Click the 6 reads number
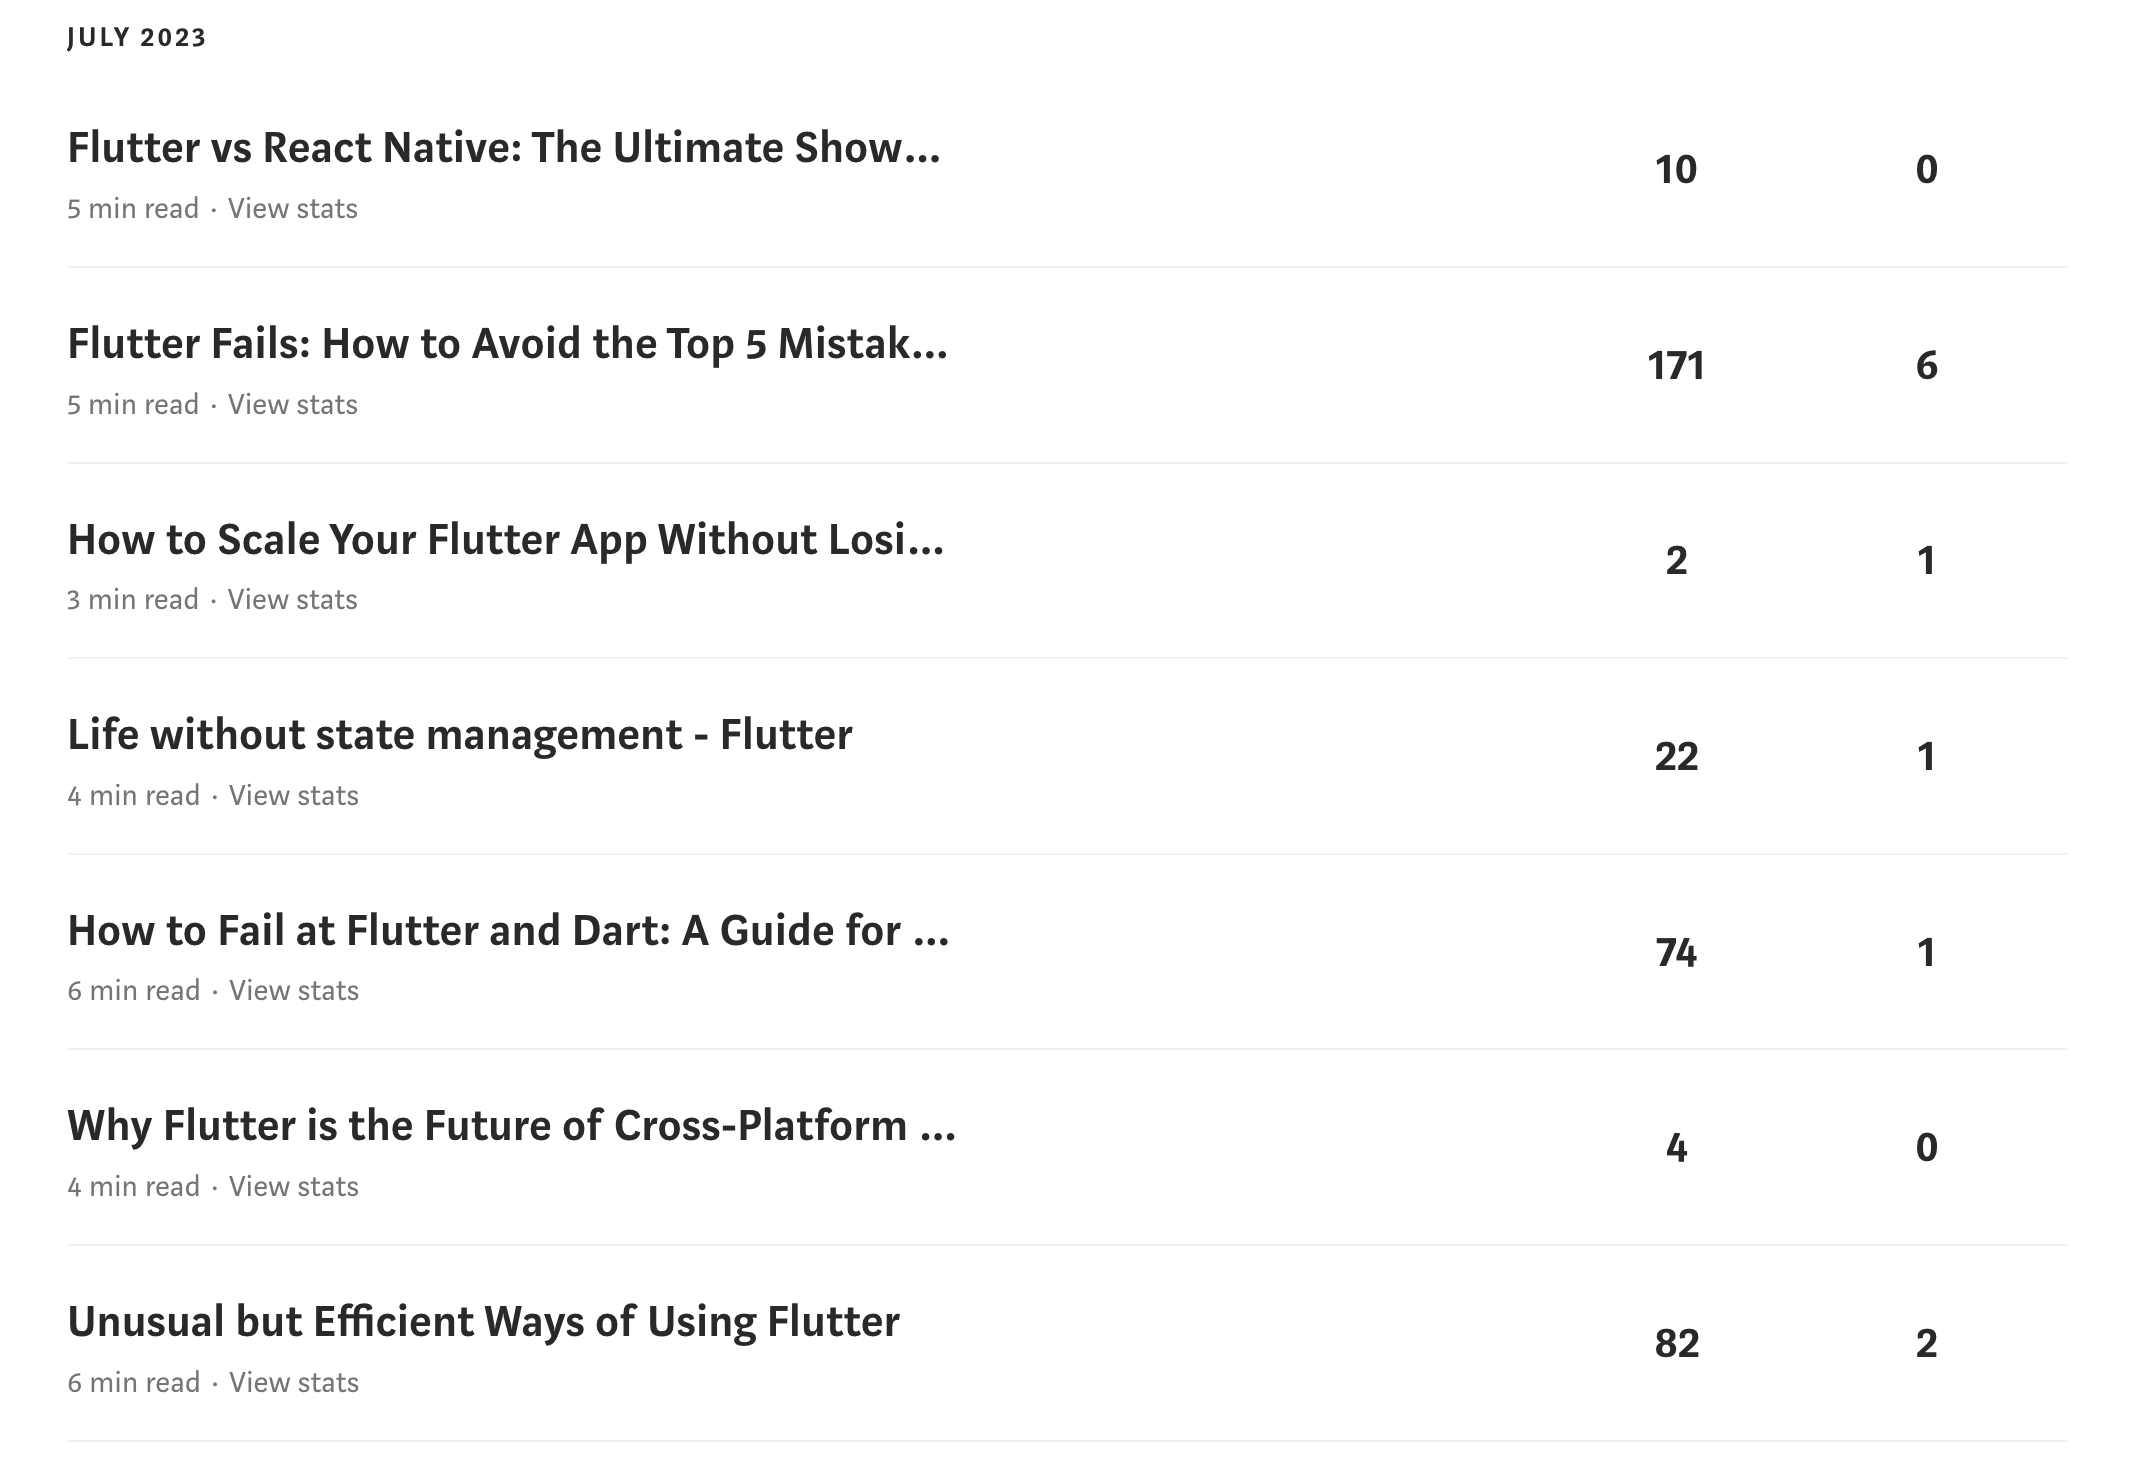2154x1460 pixels. point(1926,365)
